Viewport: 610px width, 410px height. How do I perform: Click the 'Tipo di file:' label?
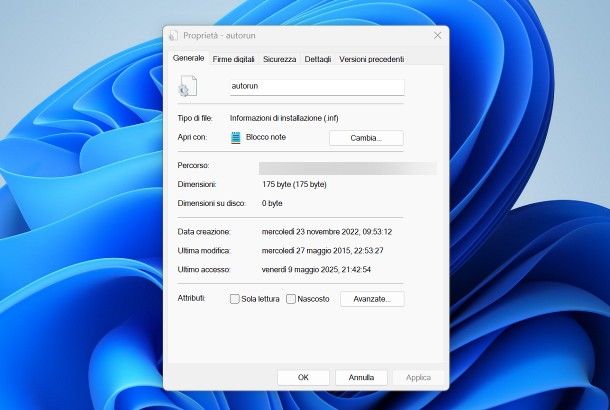195,118
